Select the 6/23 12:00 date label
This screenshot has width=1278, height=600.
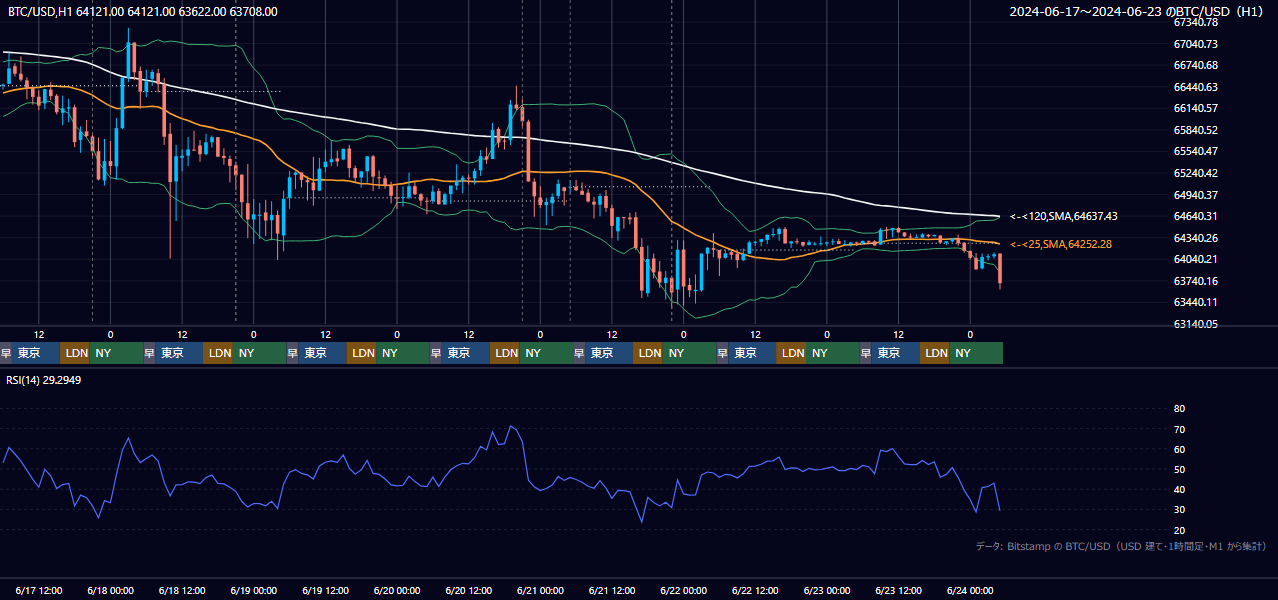coord(899,590)
